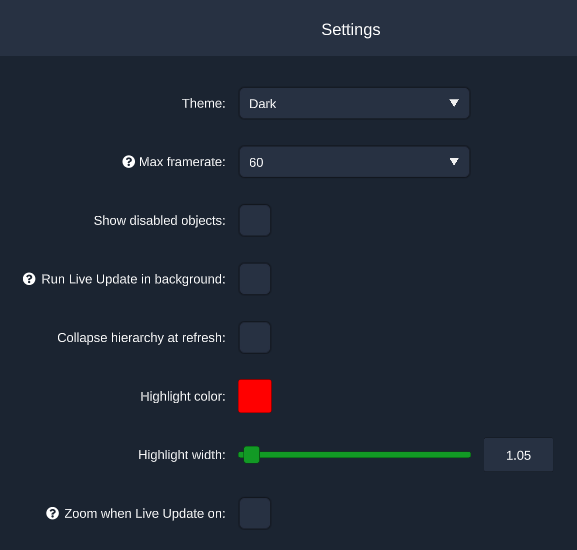Click the Highlight color label text
Viewport: 577px width, 550px height.
coord(183,397)
